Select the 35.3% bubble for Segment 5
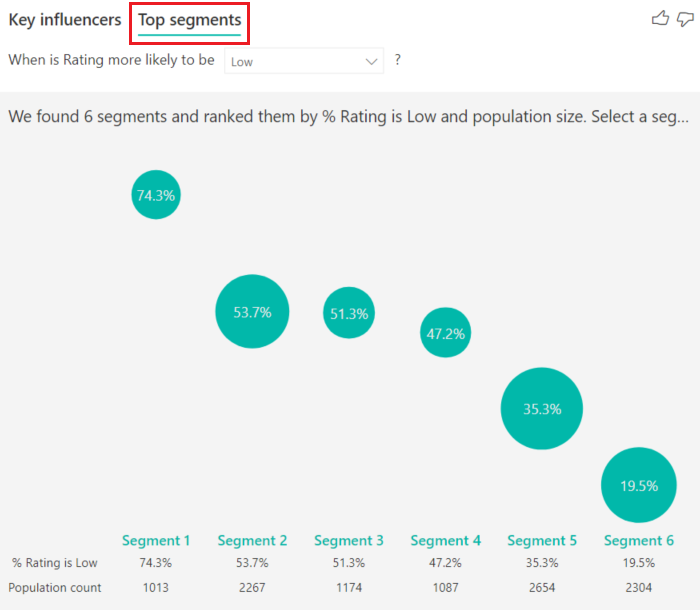700x610 pixels. pyautogui.click(x=542, y=409)
